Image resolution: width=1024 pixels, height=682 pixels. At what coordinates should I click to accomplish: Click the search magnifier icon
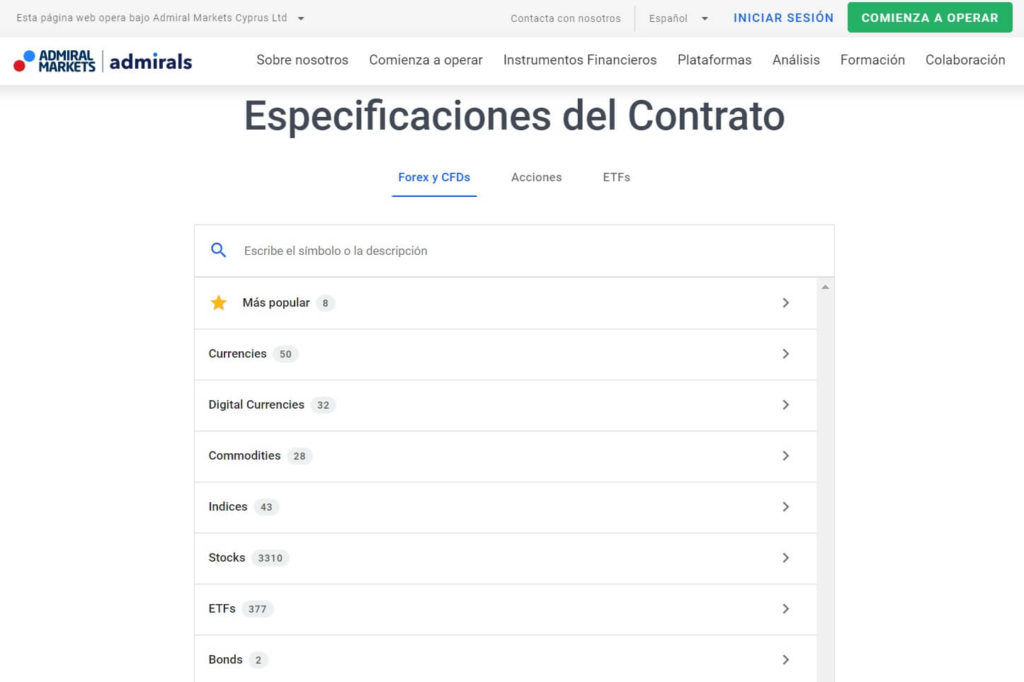[218, 250]
